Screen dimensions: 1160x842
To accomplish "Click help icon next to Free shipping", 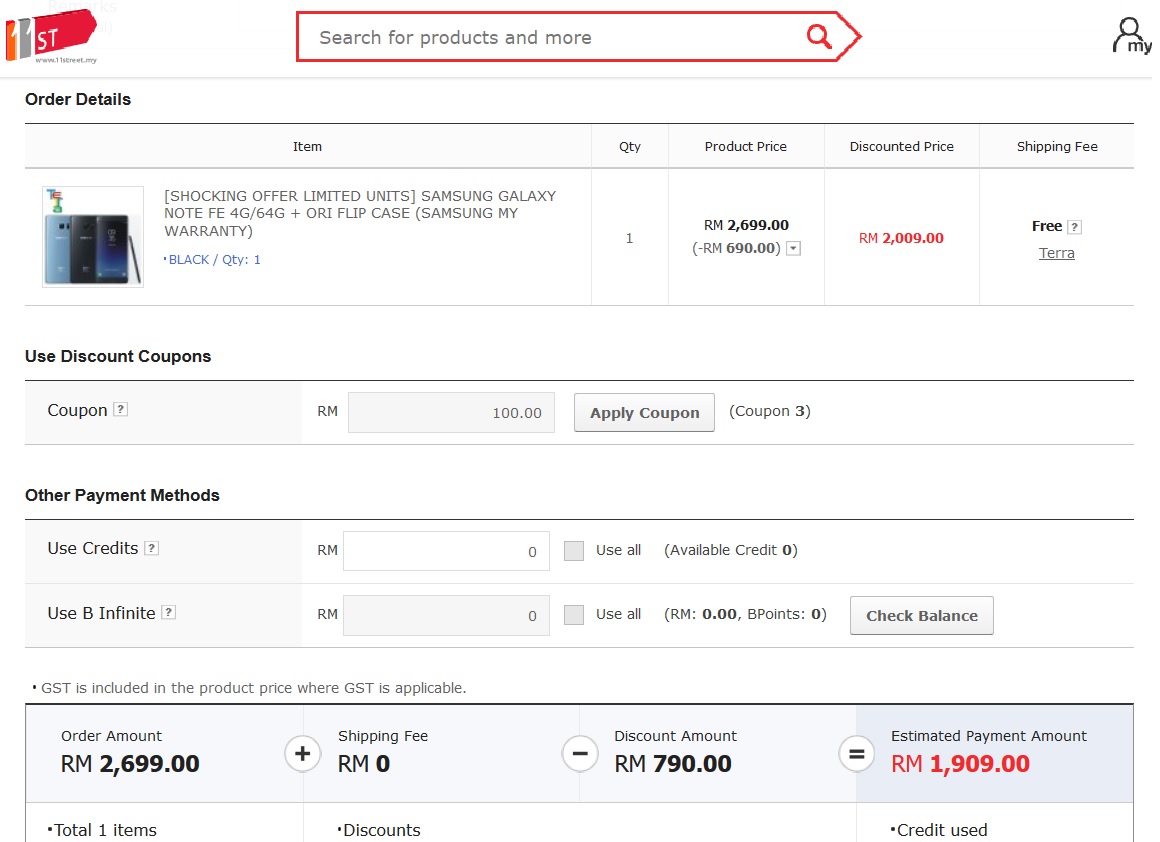I will click(1074, 227).
